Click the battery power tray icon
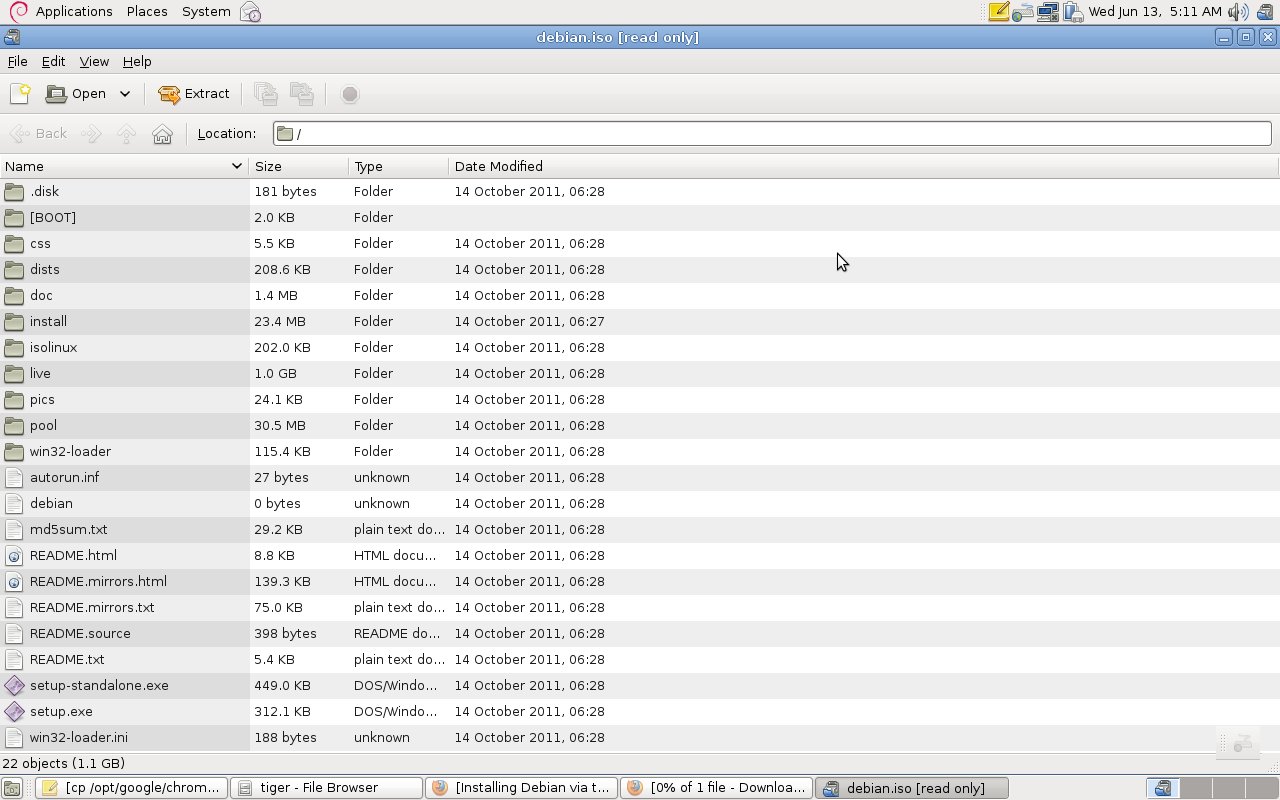Screen dimensions: 1280x800 (x=1073, y=12)
